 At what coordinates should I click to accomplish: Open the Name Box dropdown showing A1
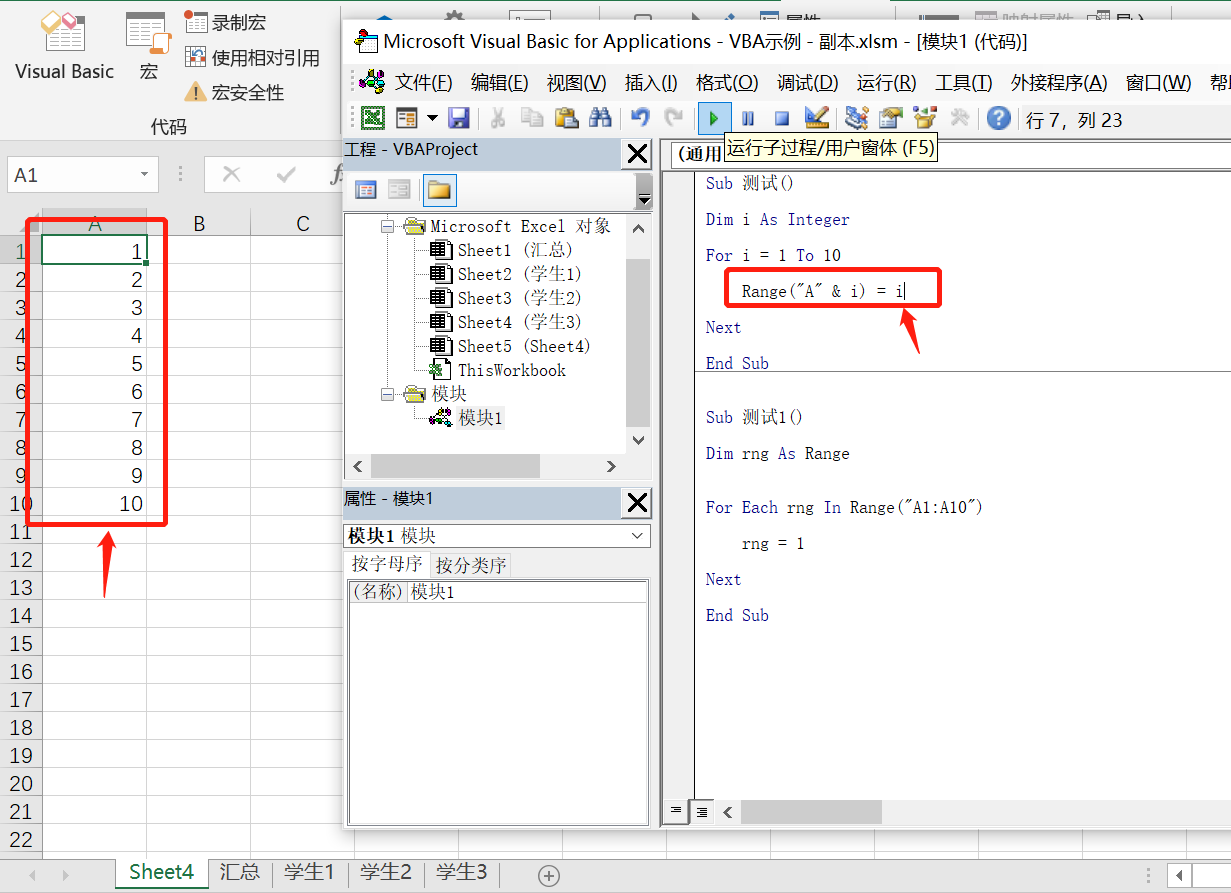click(143, 174)
